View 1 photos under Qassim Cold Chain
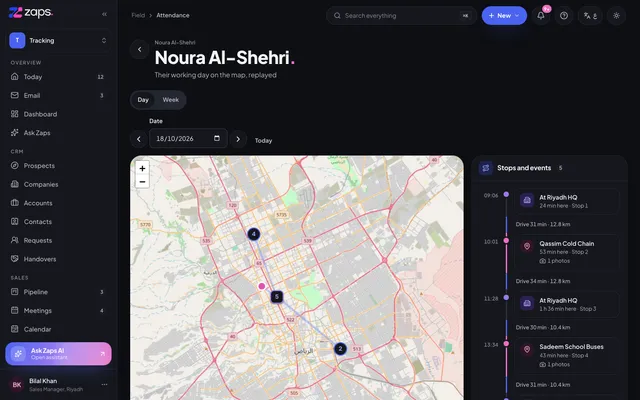 (x=555, y=261)
